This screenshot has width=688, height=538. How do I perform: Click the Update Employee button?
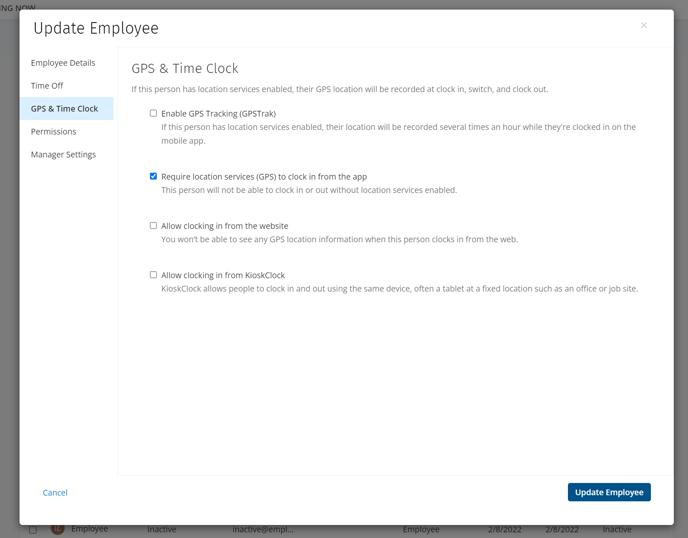[609, 492]
